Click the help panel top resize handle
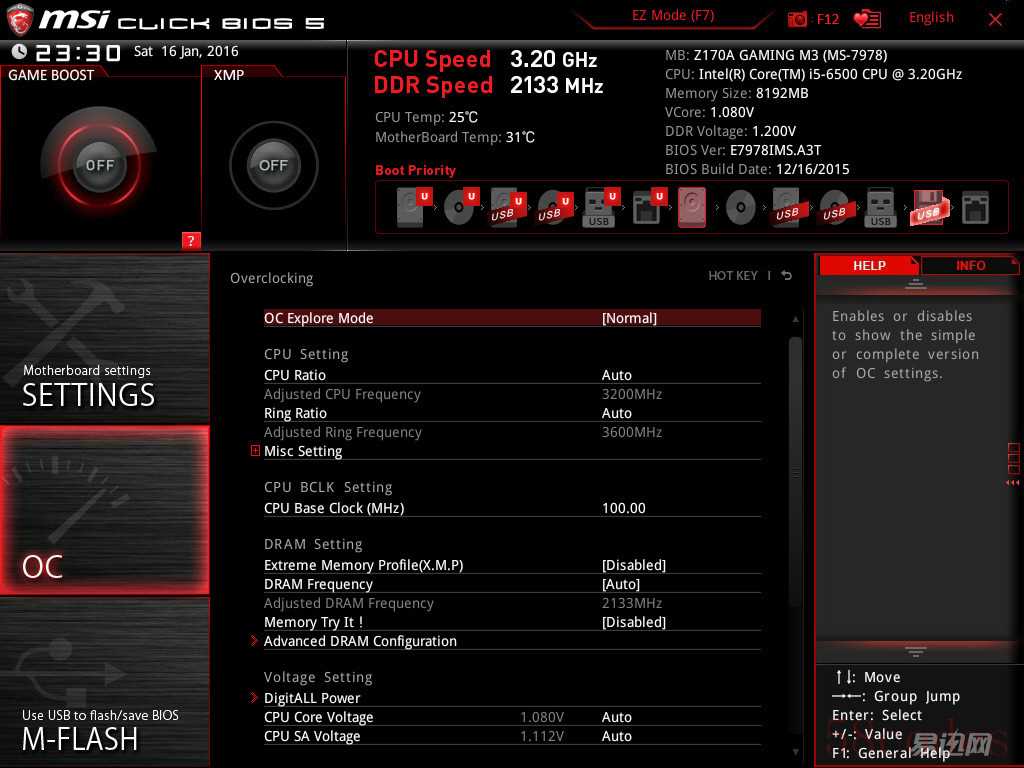This screenshot has height=768, width=1024. coord(916,284)
